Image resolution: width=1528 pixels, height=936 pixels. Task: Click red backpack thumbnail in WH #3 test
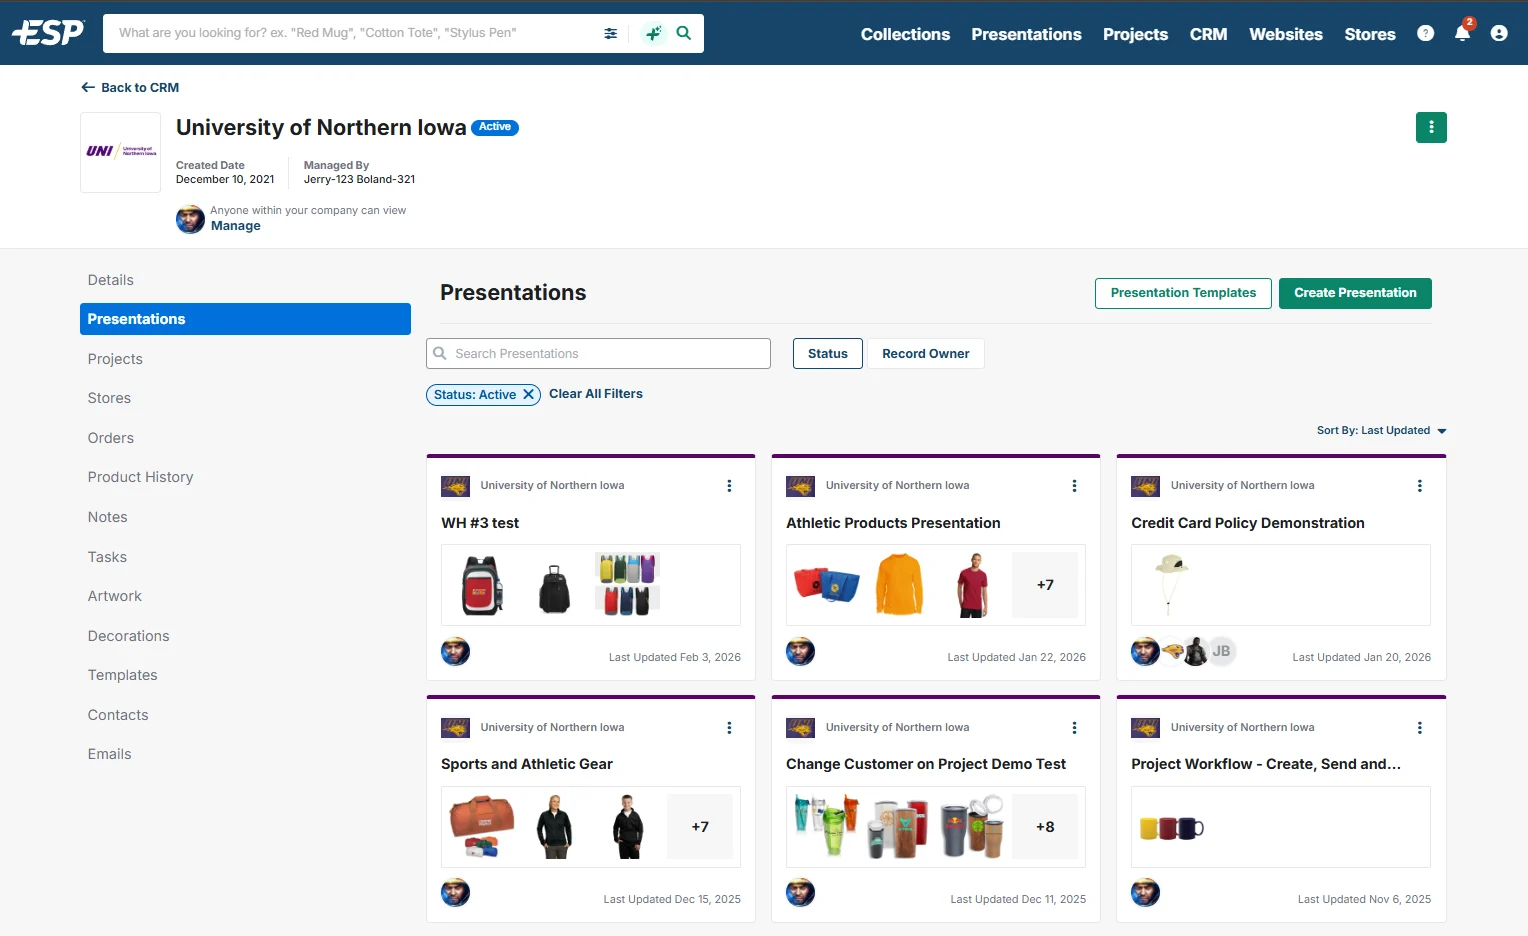click(482, 585)
